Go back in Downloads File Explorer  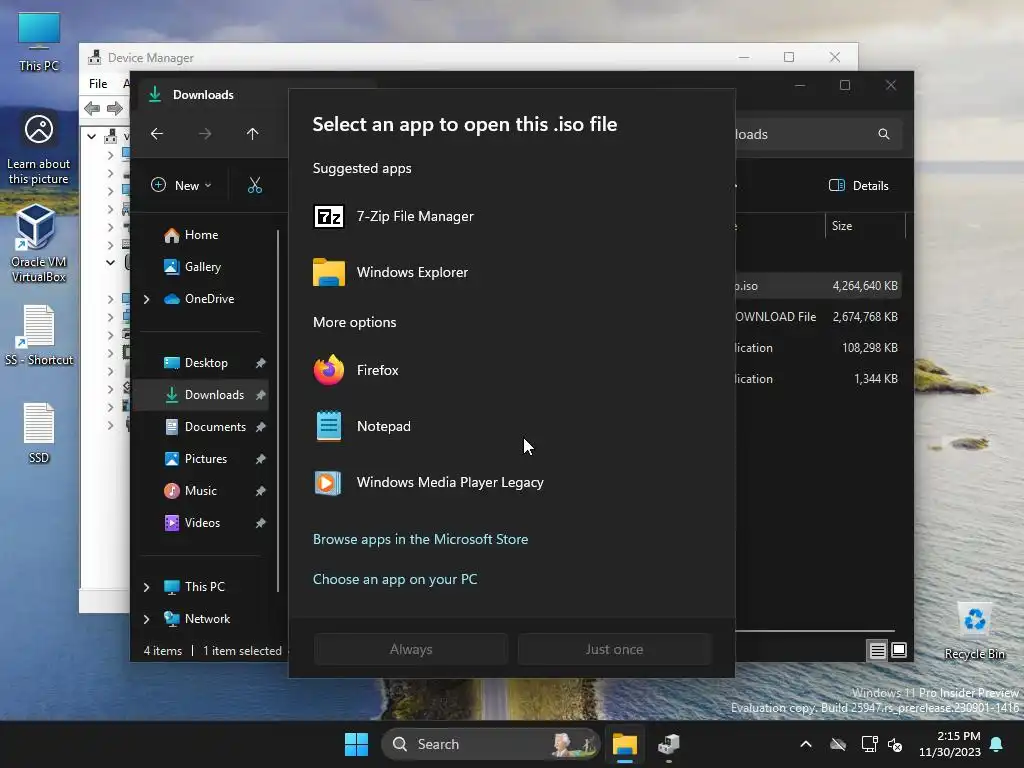tap(157, 134)
